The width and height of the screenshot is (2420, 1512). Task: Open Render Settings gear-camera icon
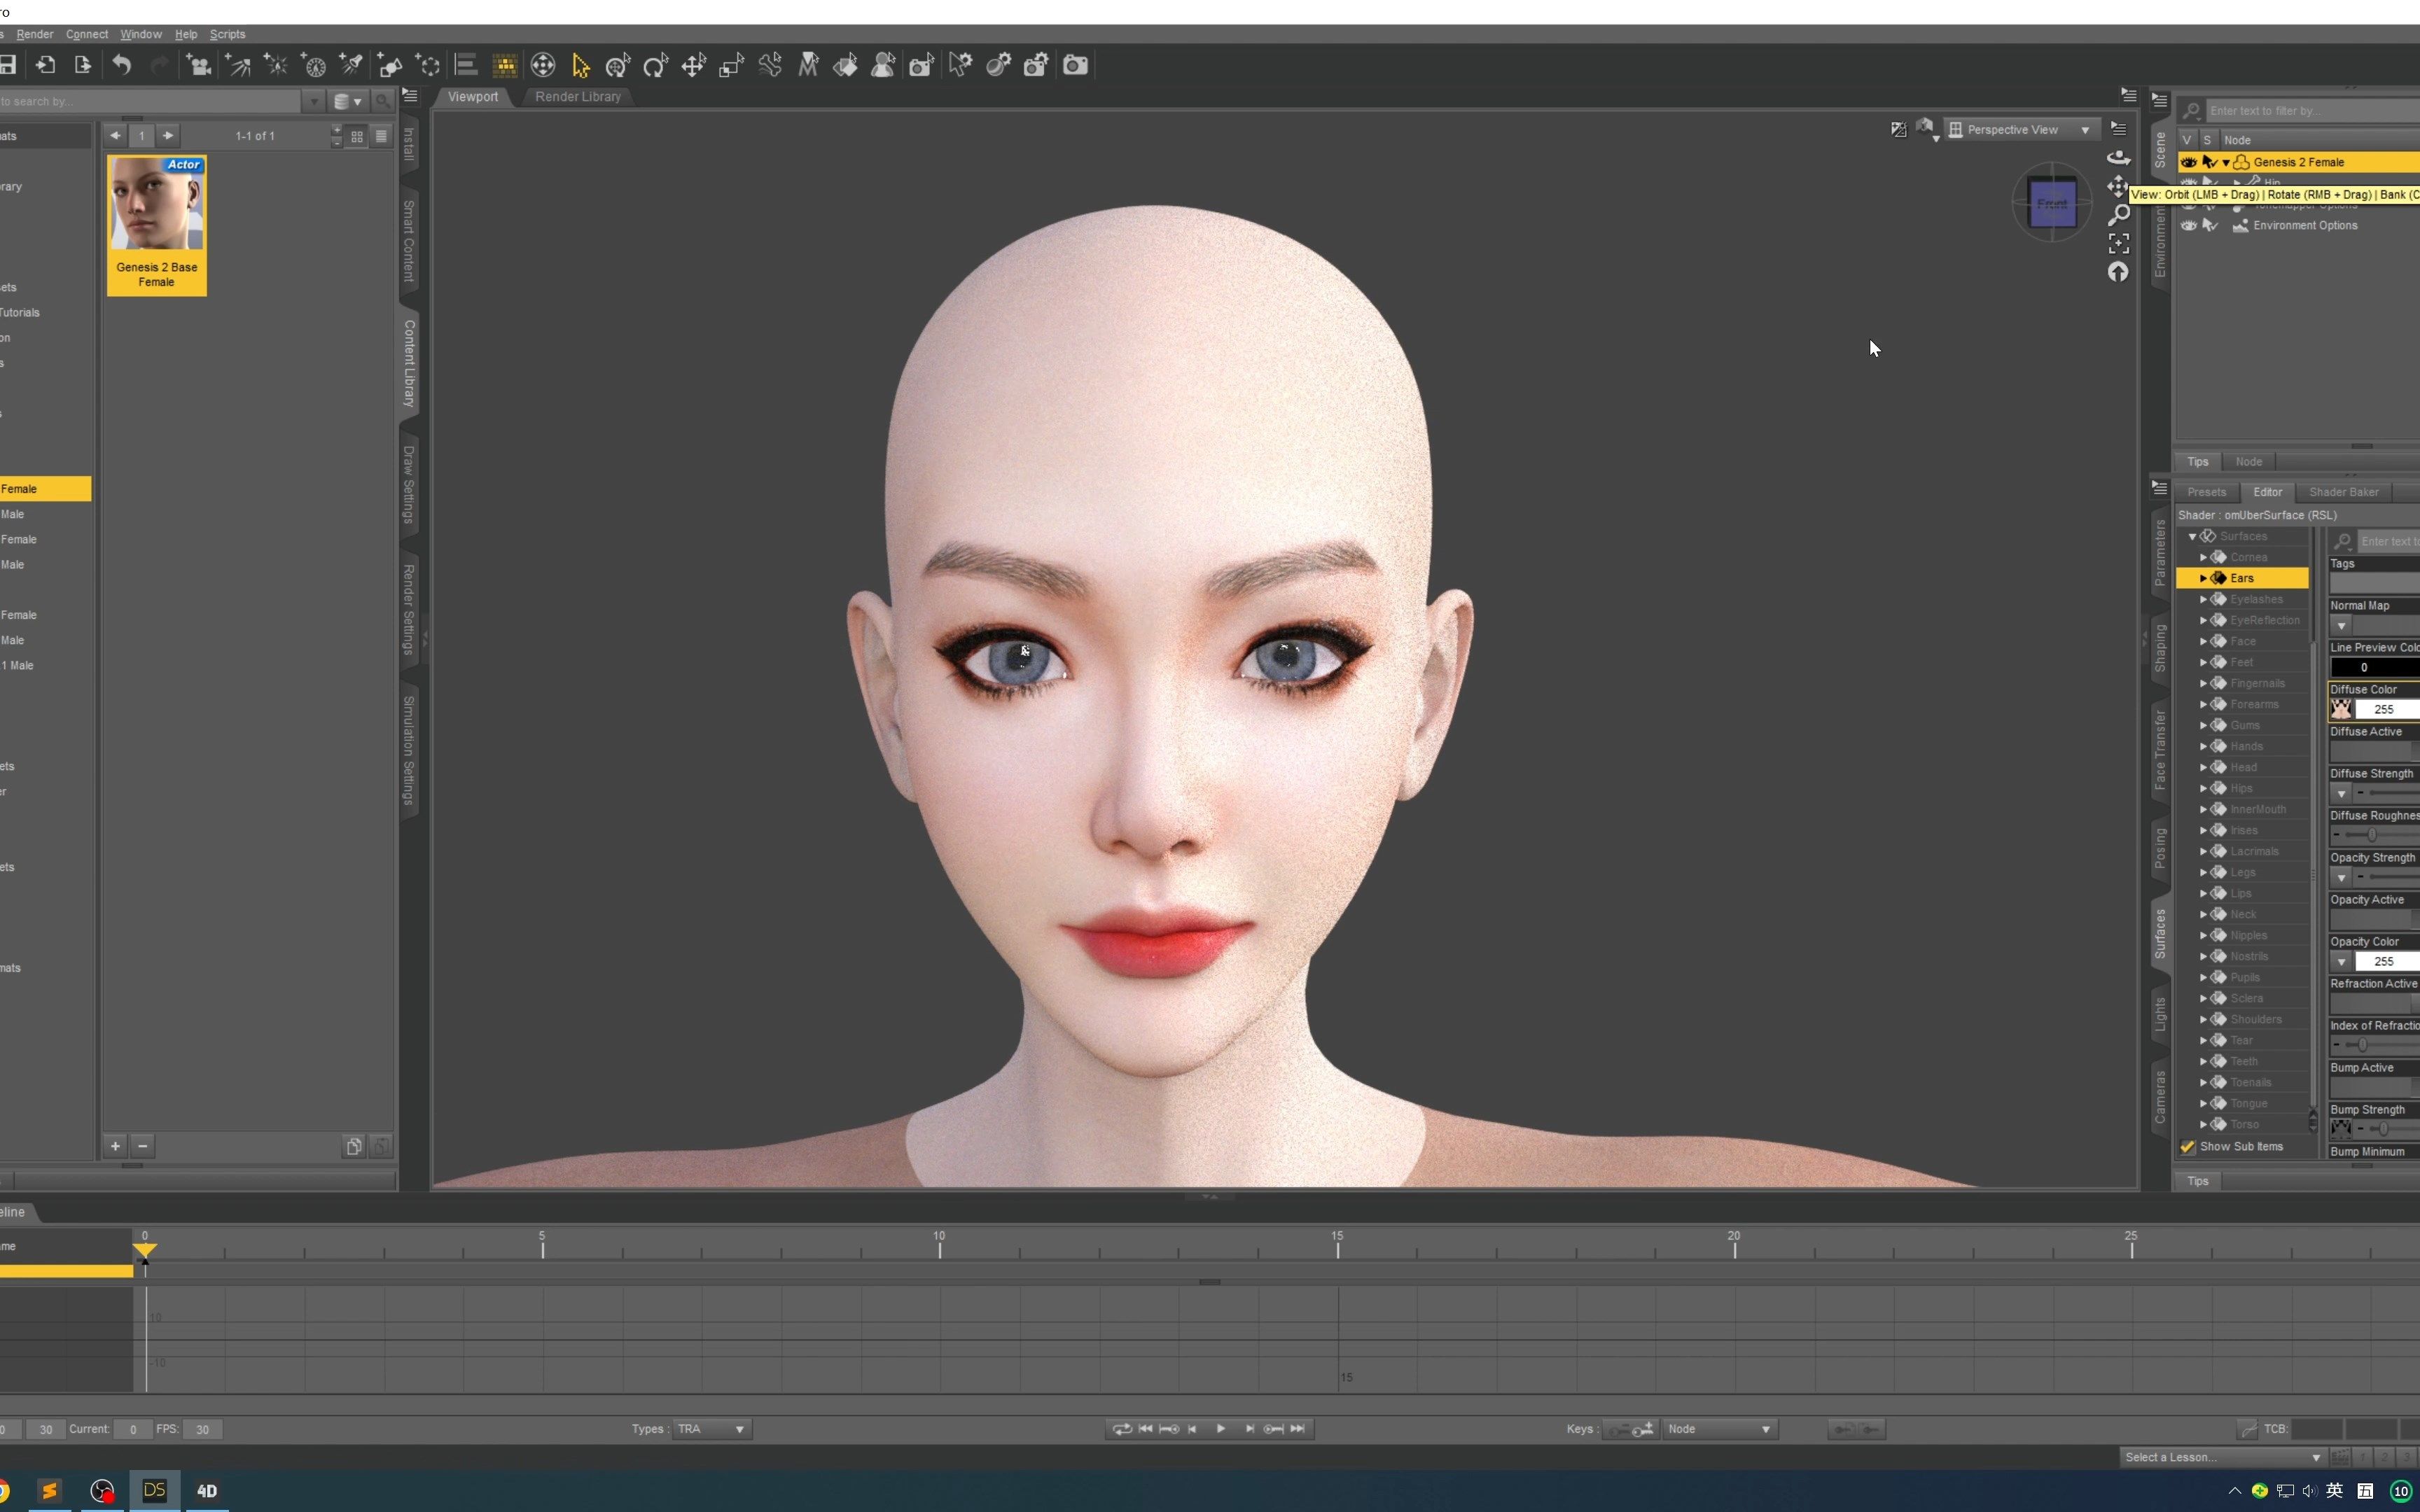(1036, 65)
